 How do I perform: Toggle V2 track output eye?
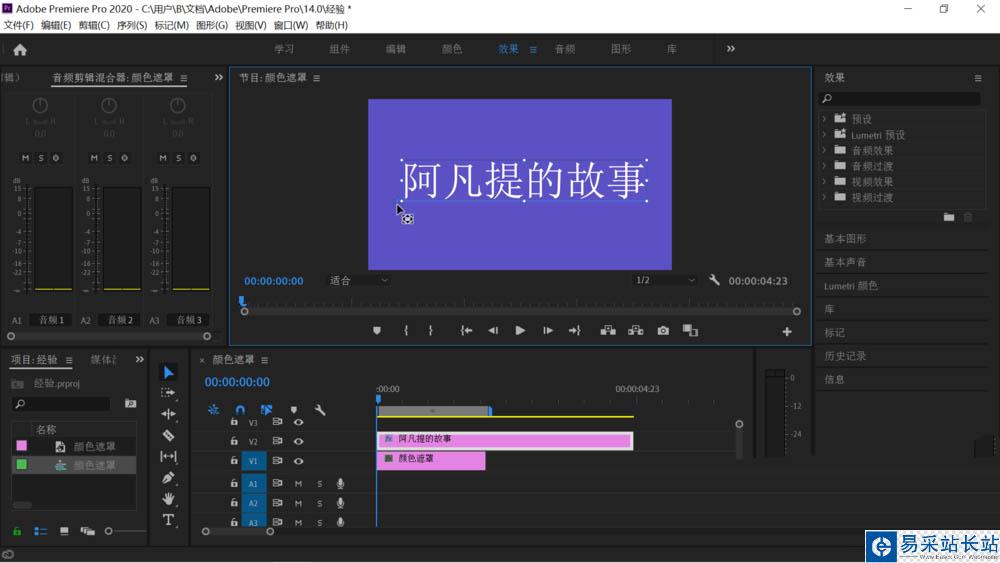[298, 441]
